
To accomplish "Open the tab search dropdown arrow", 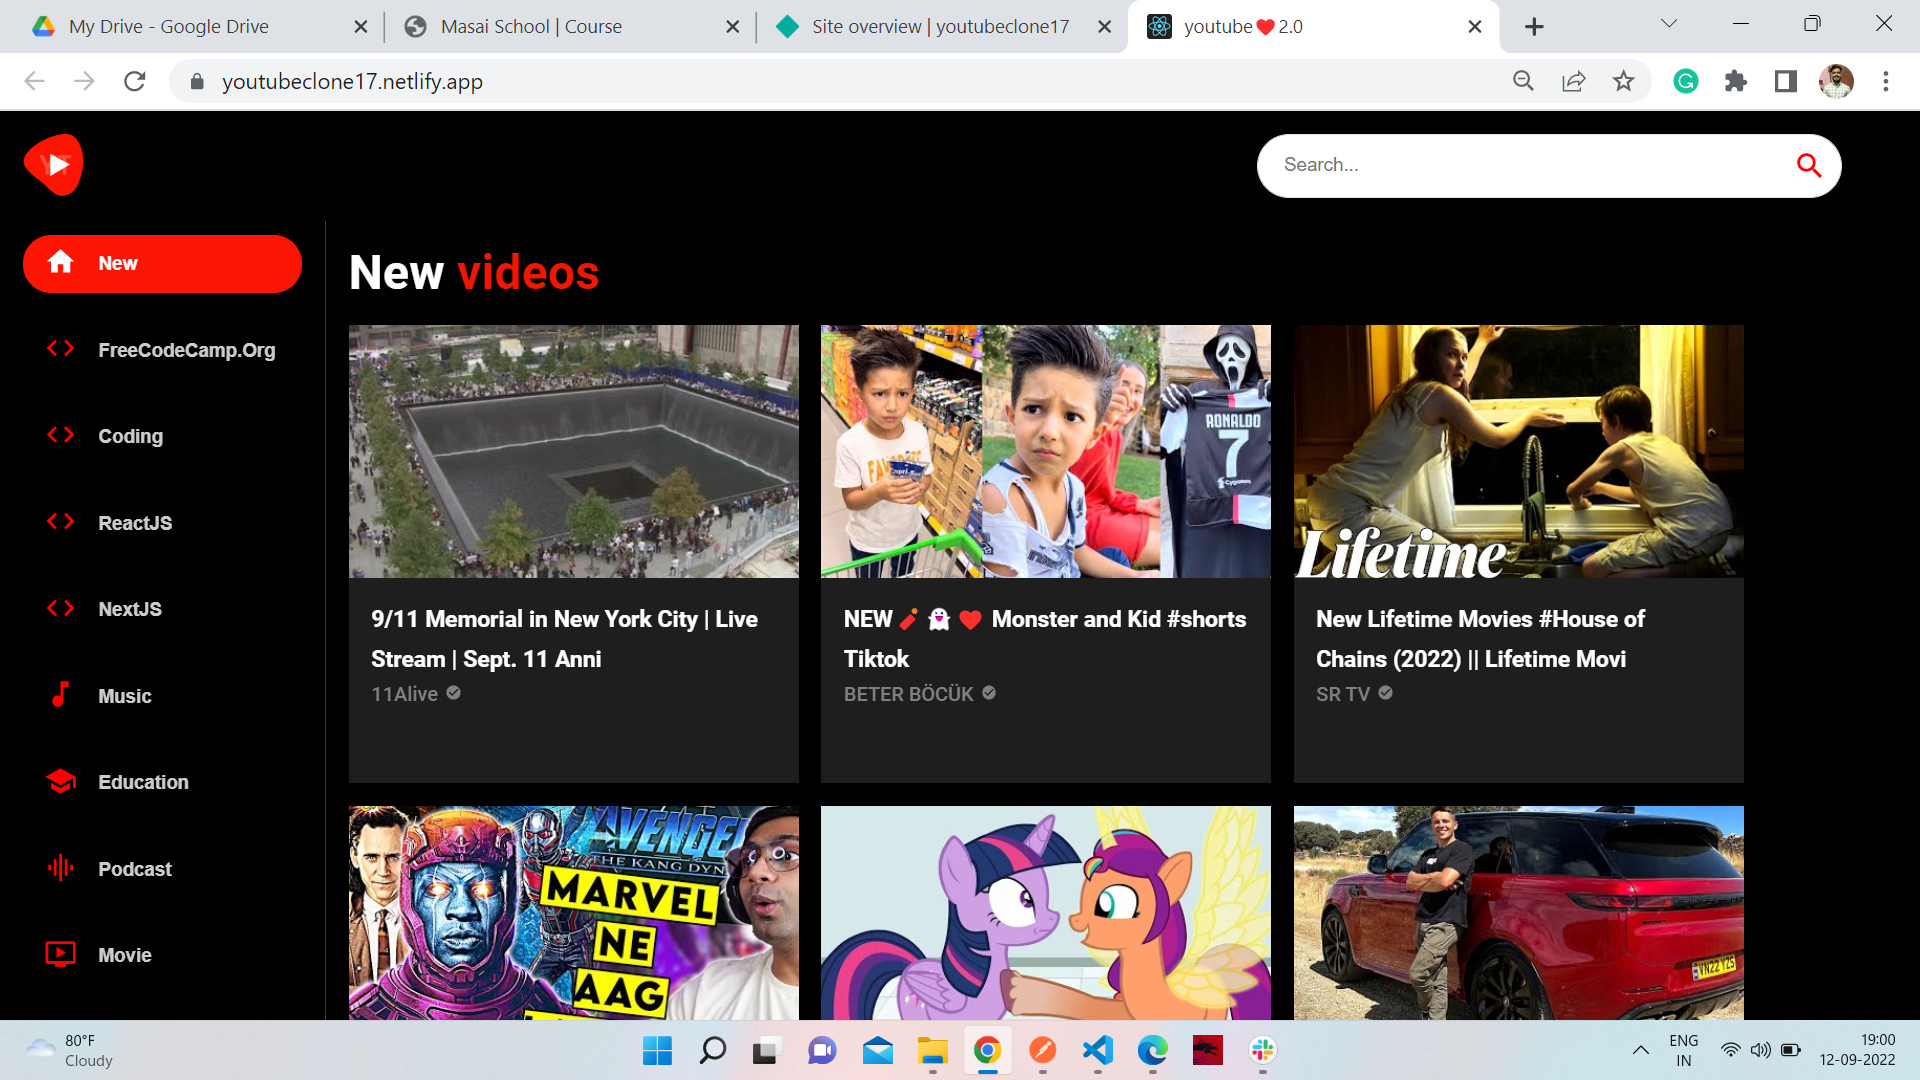I will pos(1669,24).
